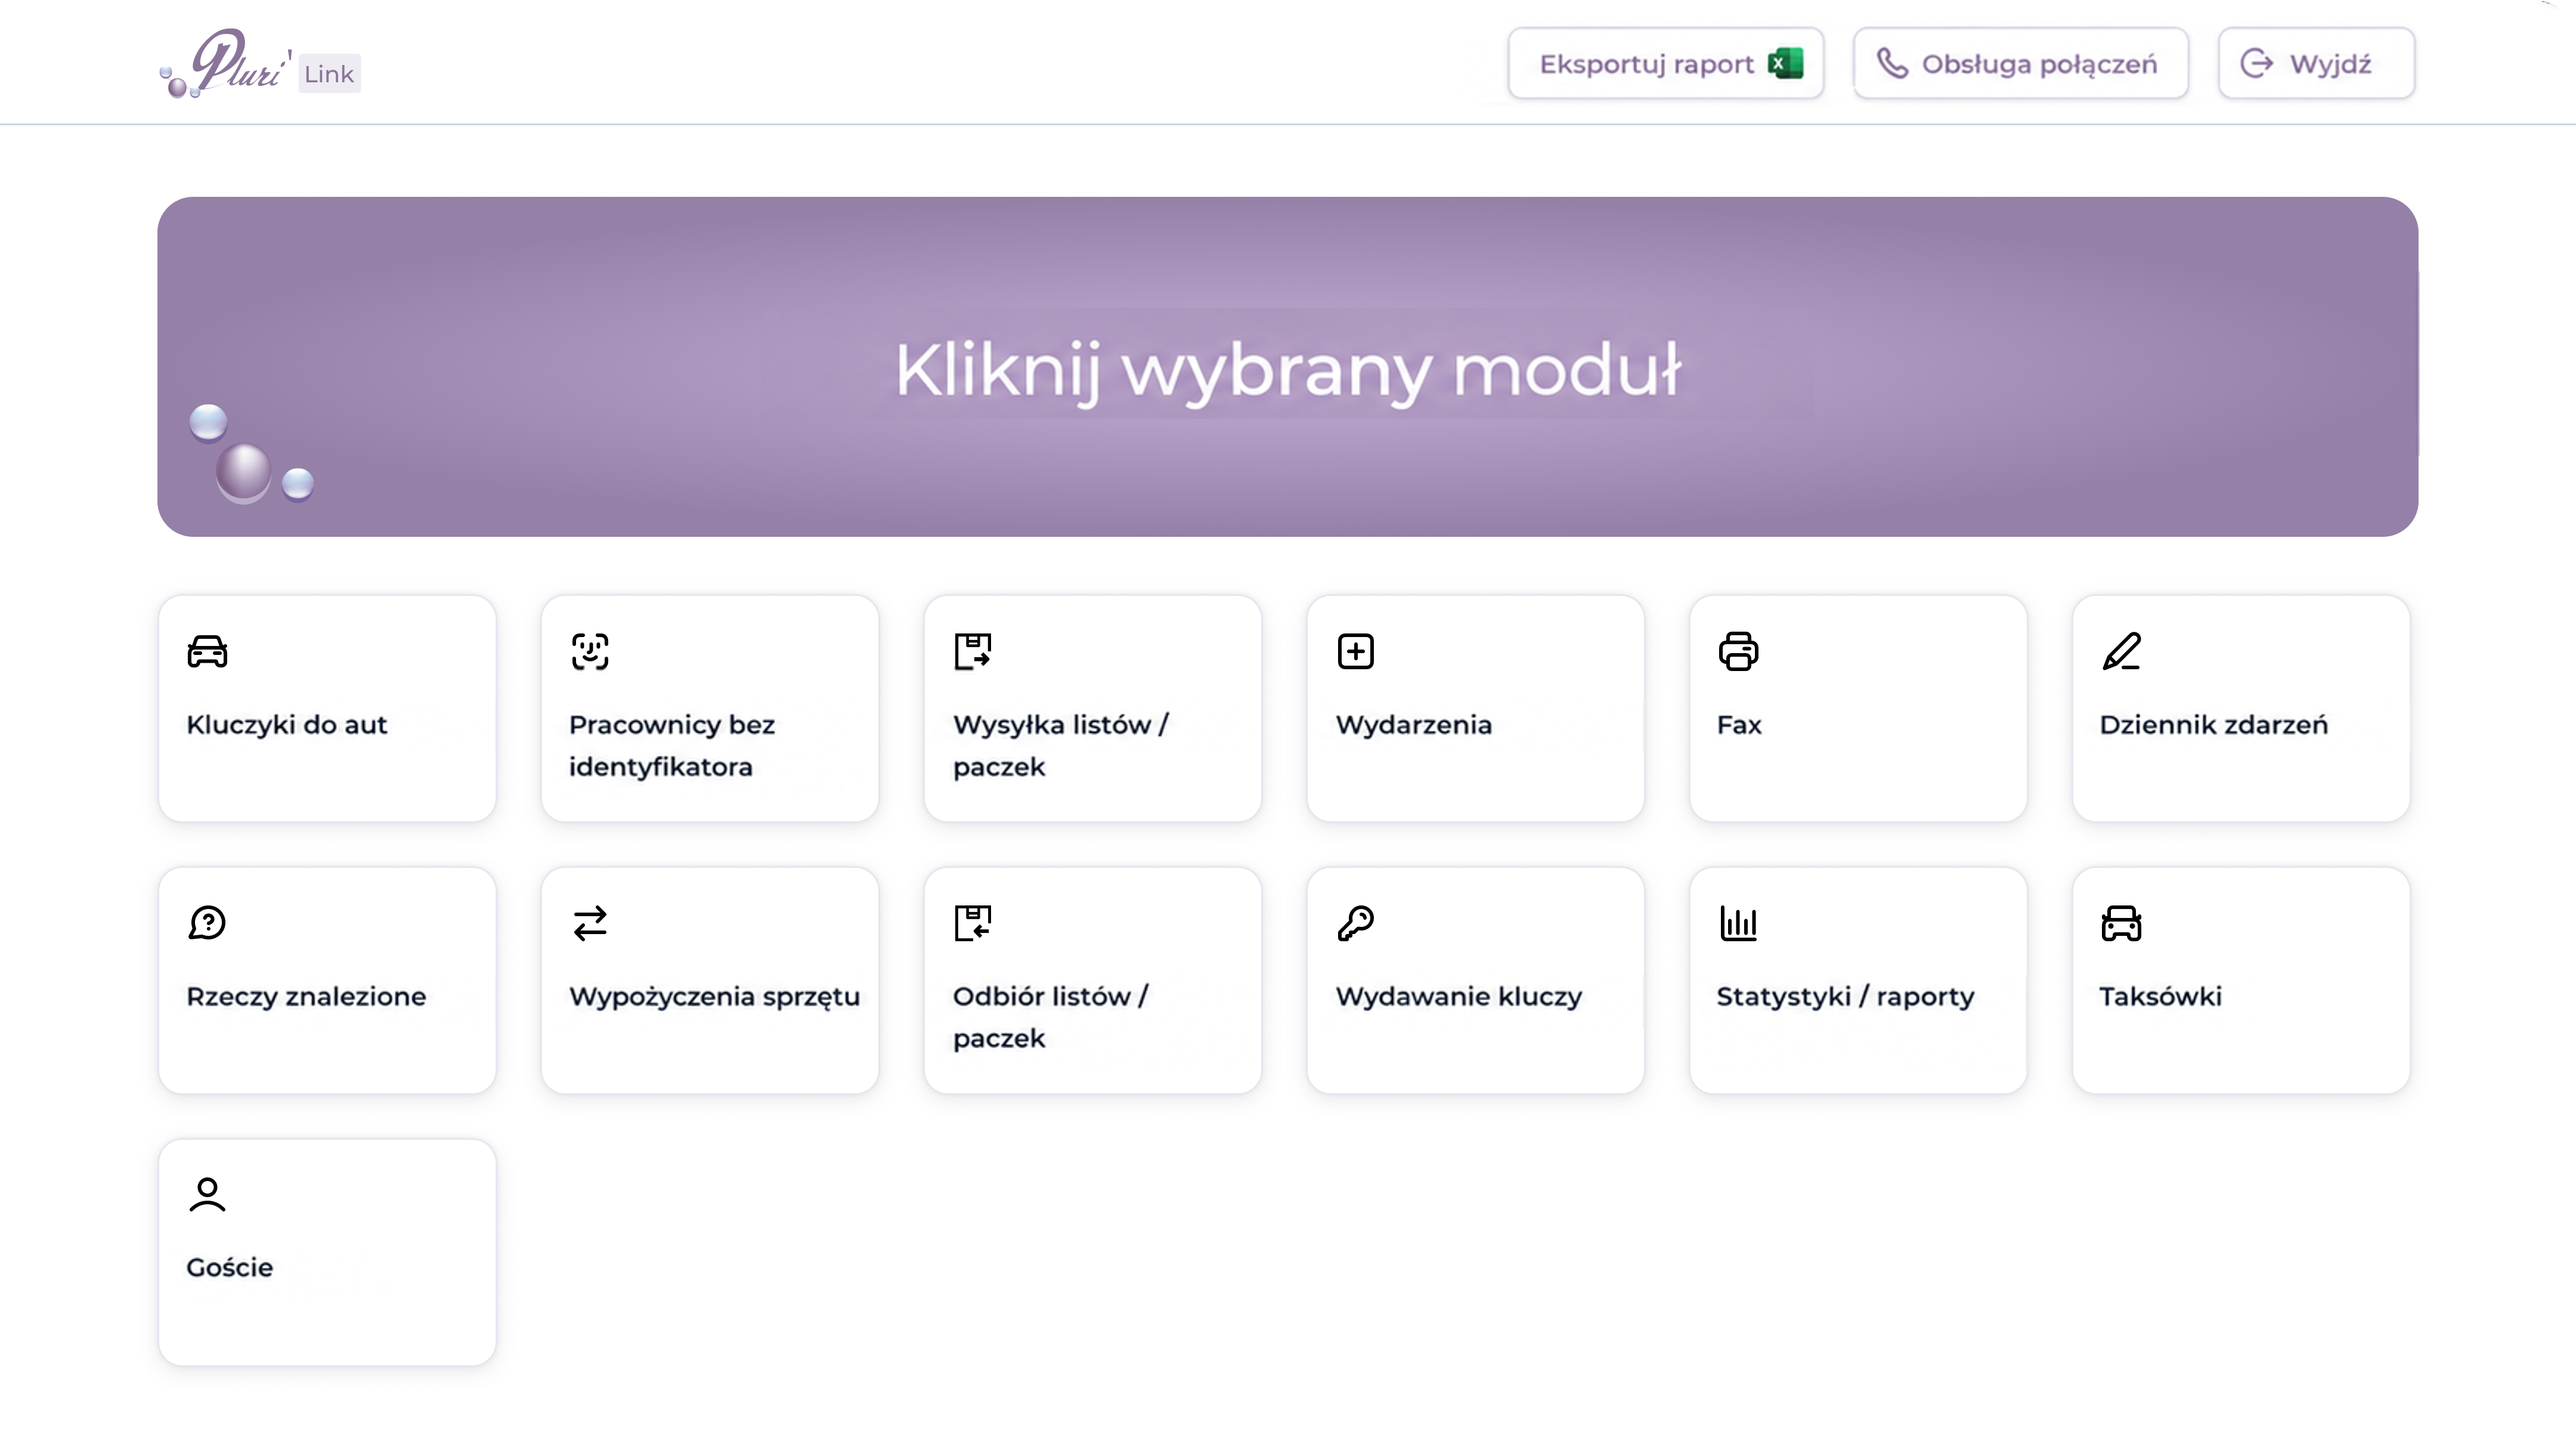This screenshot has width=2576, height=1453.
Task: Open the Pluri Link logo
Action: coord(260,63)
